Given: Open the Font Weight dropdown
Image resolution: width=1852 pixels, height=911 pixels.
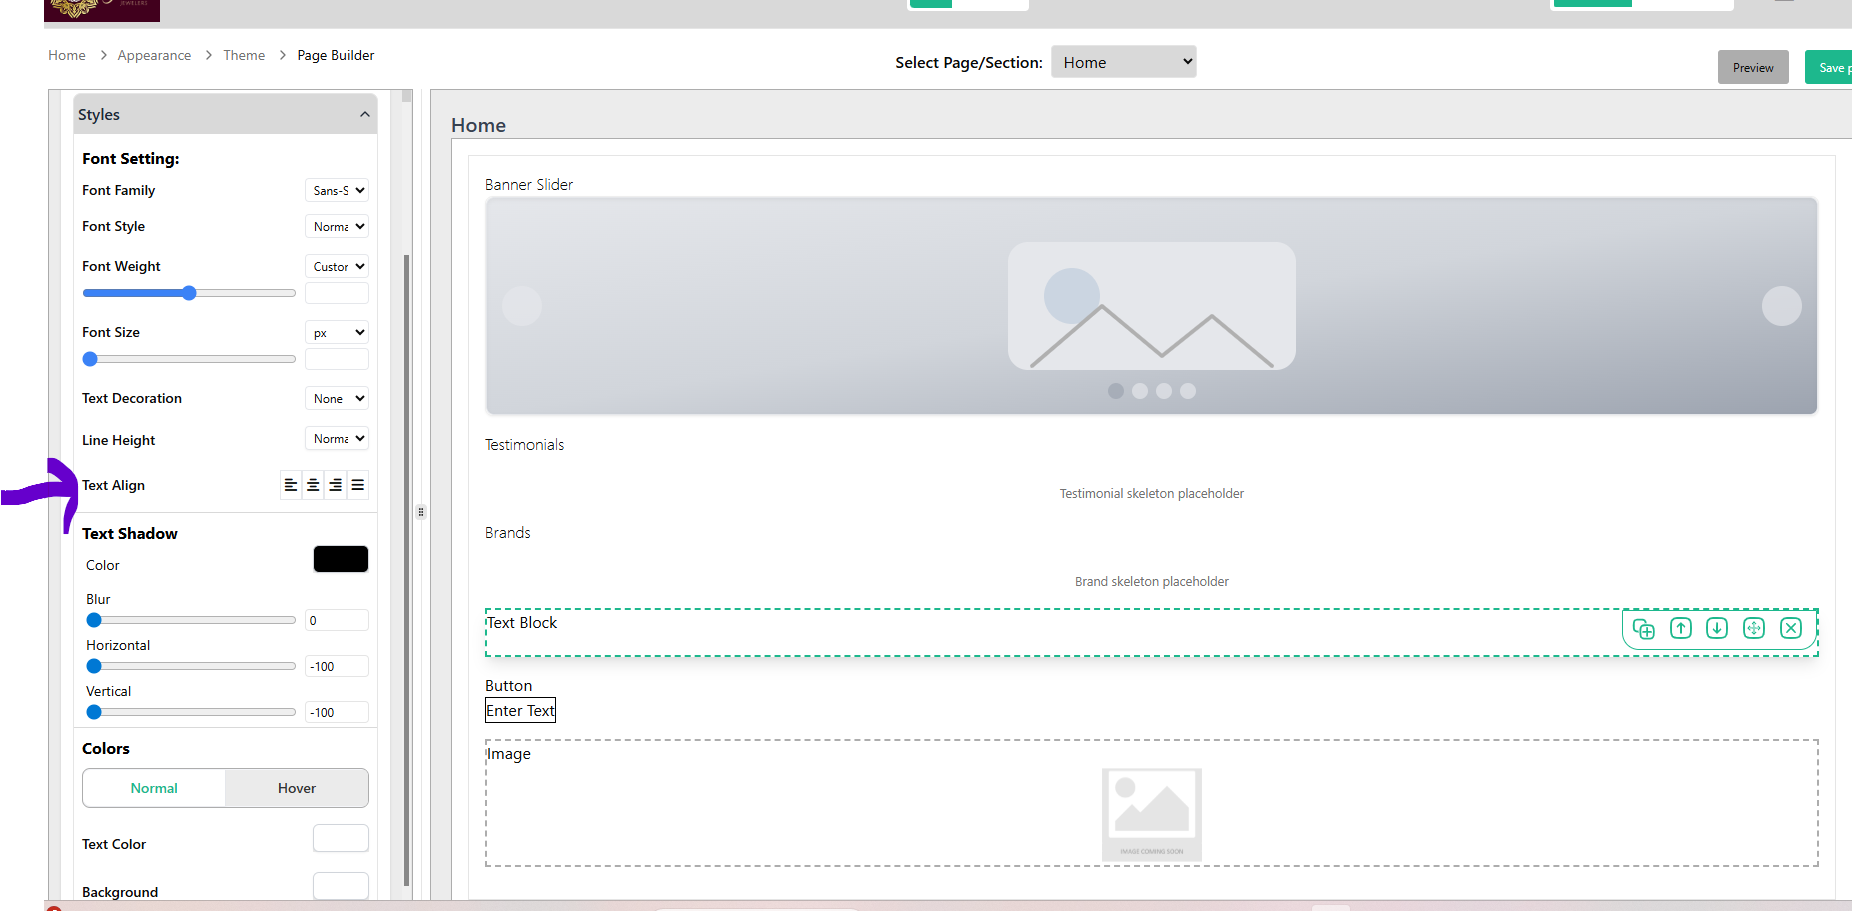Looking at the screenshot, I should click(x=337, y=266).
